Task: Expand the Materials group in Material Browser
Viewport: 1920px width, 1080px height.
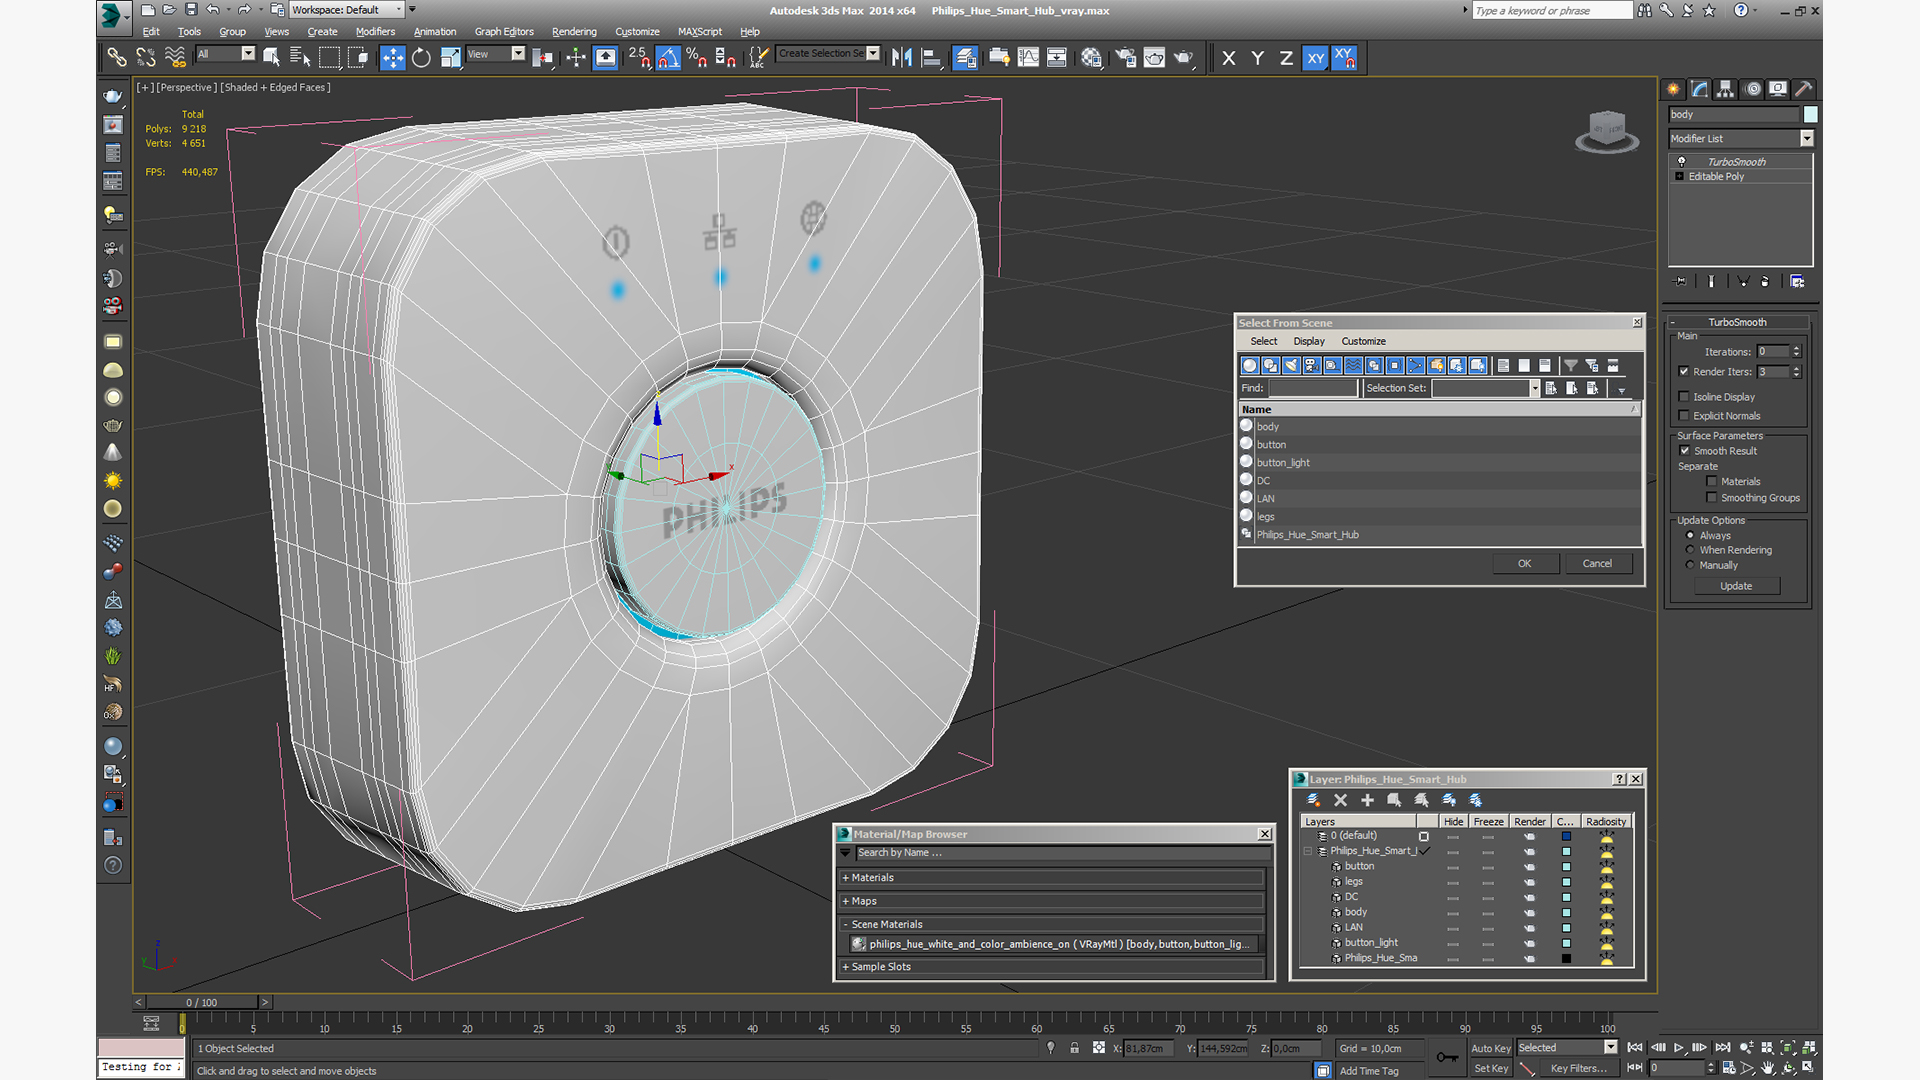Action: [1053, 878]
